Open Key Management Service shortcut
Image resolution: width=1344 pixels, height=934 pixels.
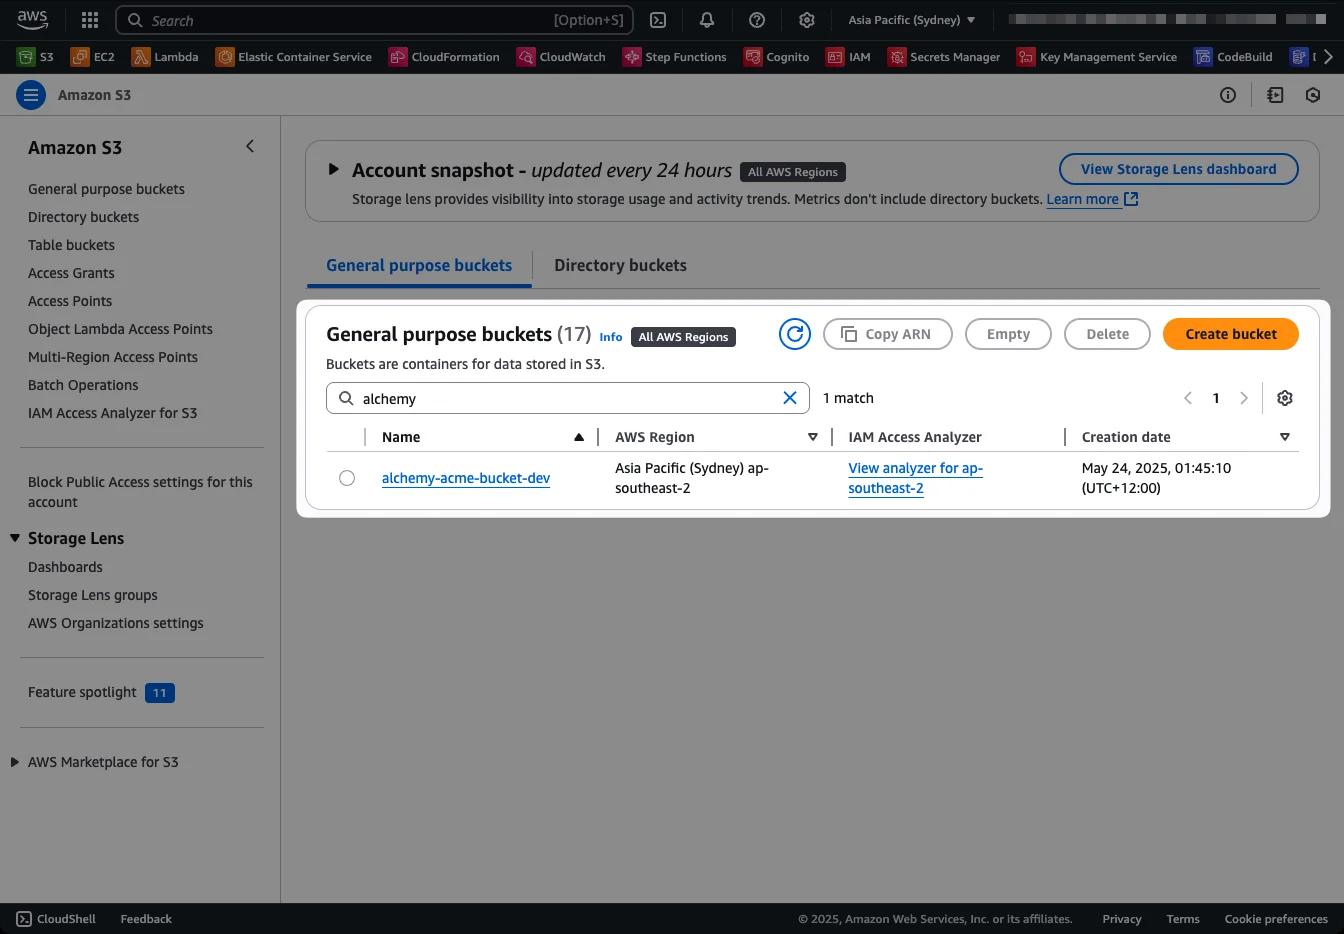pos(1097,57)
